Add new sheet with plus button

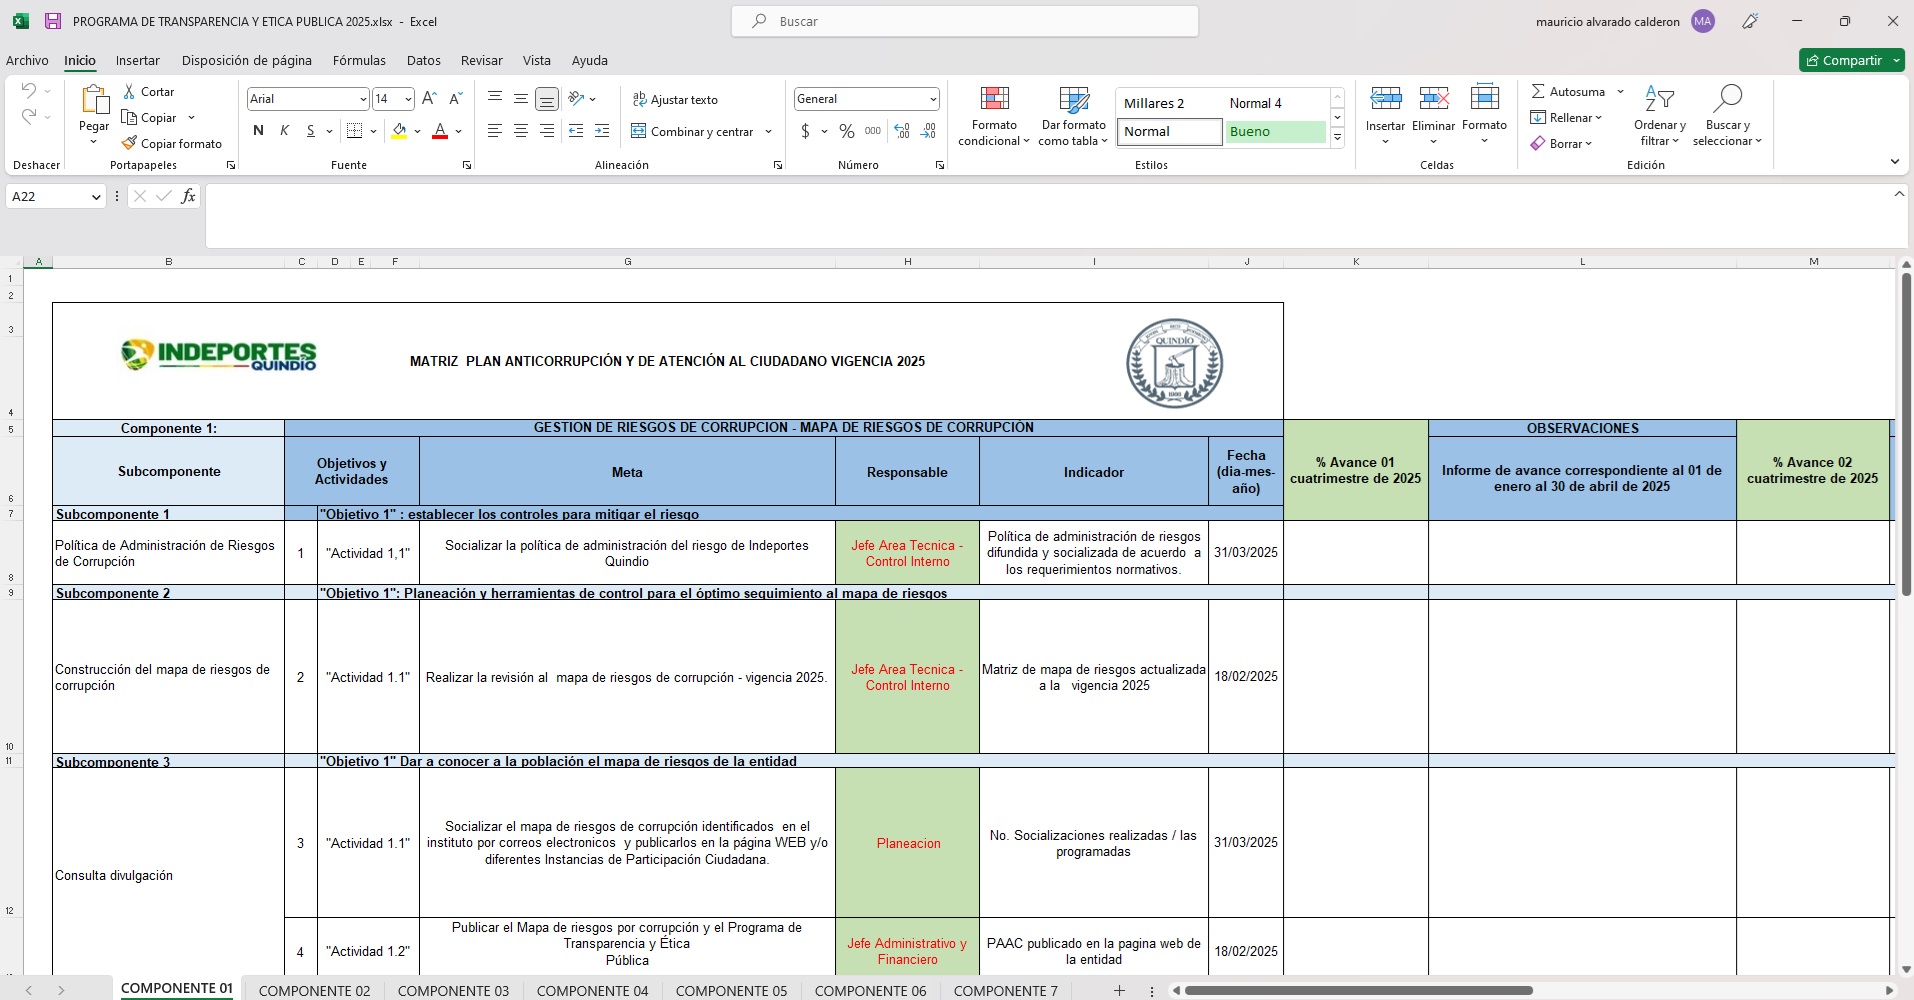[1119, 991]
